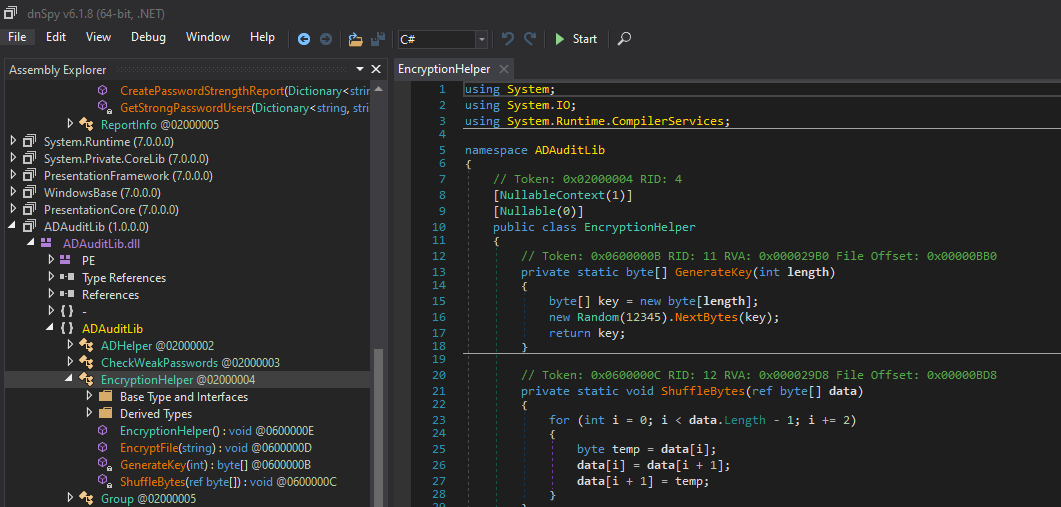
Task: Collapse the ADAuditLib (1.0.0.0) assembly node
Action: click(12, 226)
